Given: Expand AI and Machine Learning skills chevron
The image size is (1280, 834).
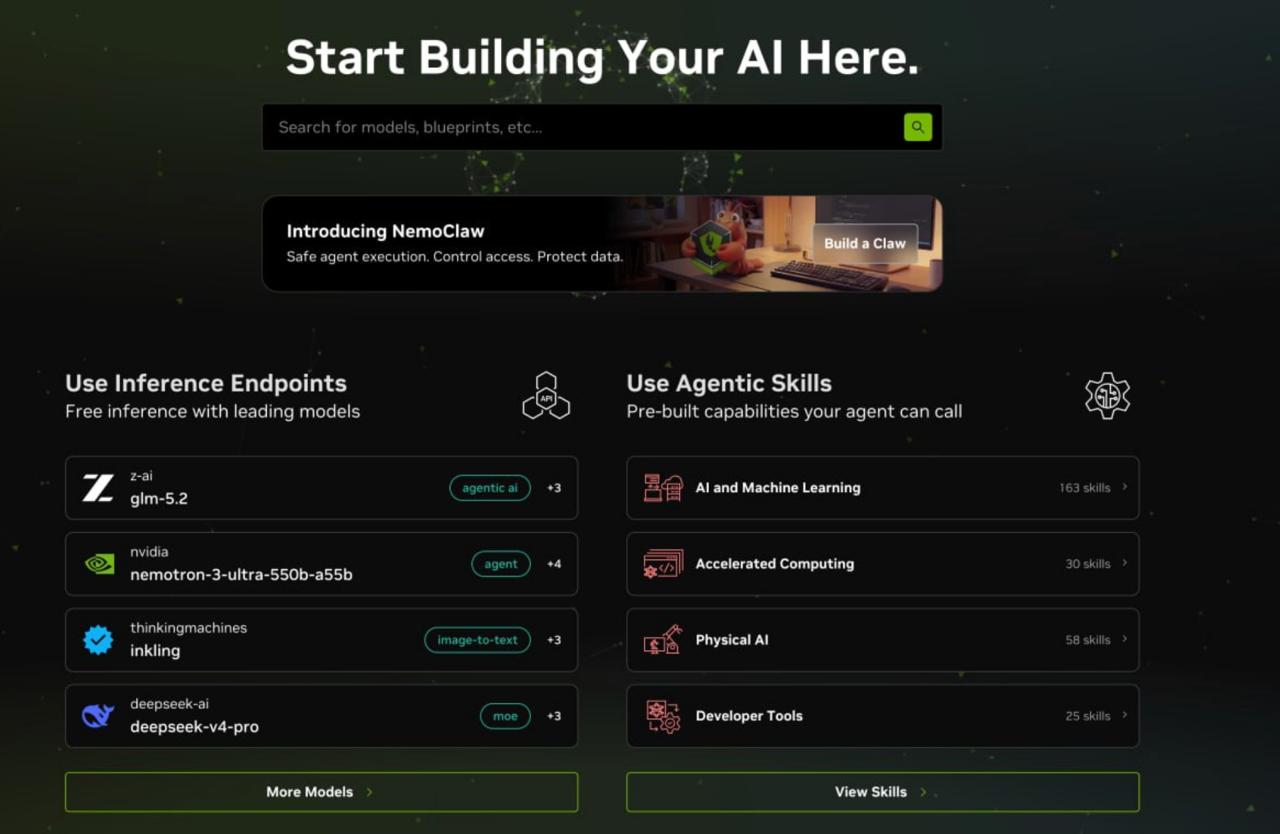Looking at the screenshot, I should (x=1125, y=488).
